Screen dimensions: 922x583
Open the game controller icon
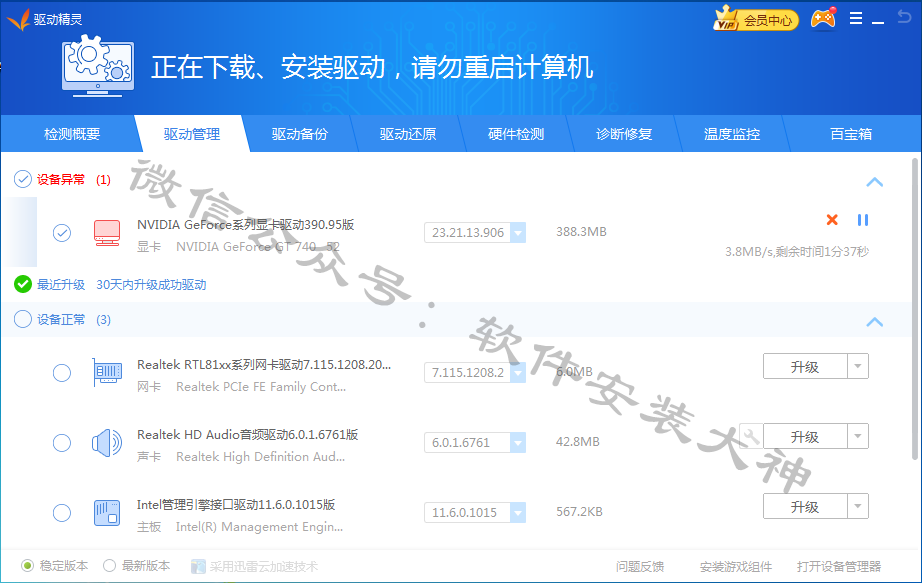pyautogui.click(x=824, y=18)
